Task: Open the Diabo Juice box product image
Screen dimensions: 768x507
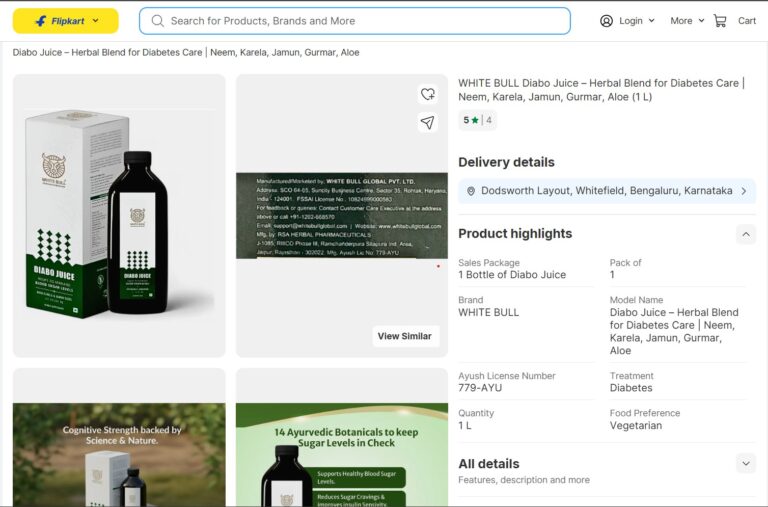Action: [119, 215]
